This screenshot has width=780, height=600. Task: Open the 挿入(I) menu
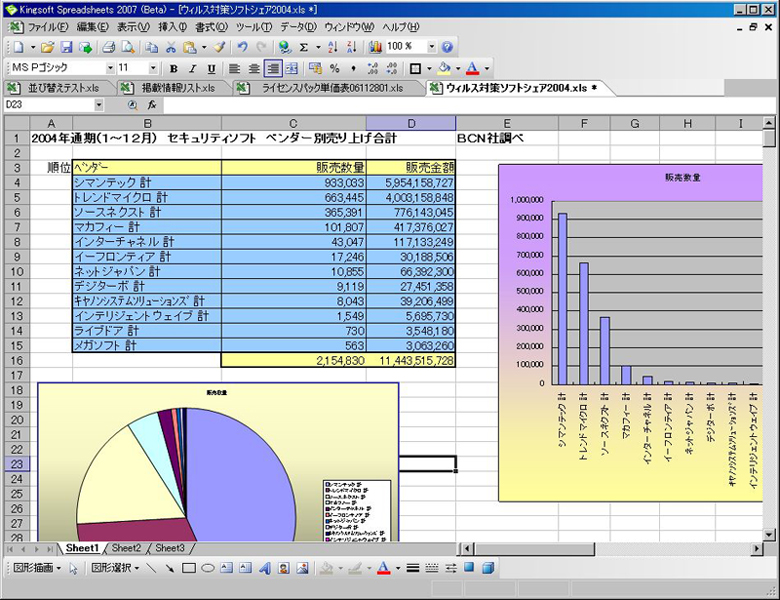coord(172,27)
